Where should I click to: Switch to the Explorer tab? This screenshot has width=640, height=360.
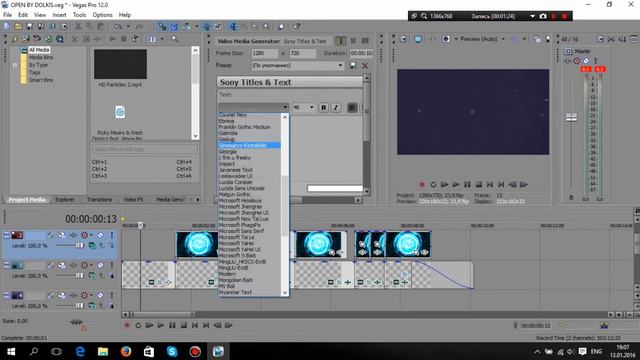pyautogui.click(x=65, y=200)
